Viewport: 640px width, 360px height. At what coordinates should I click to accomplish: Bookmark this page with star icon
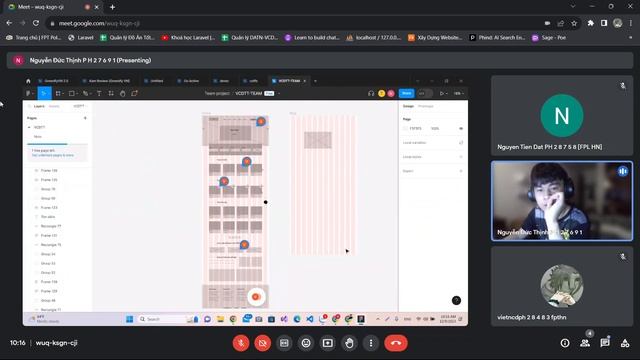coord(574,23)
